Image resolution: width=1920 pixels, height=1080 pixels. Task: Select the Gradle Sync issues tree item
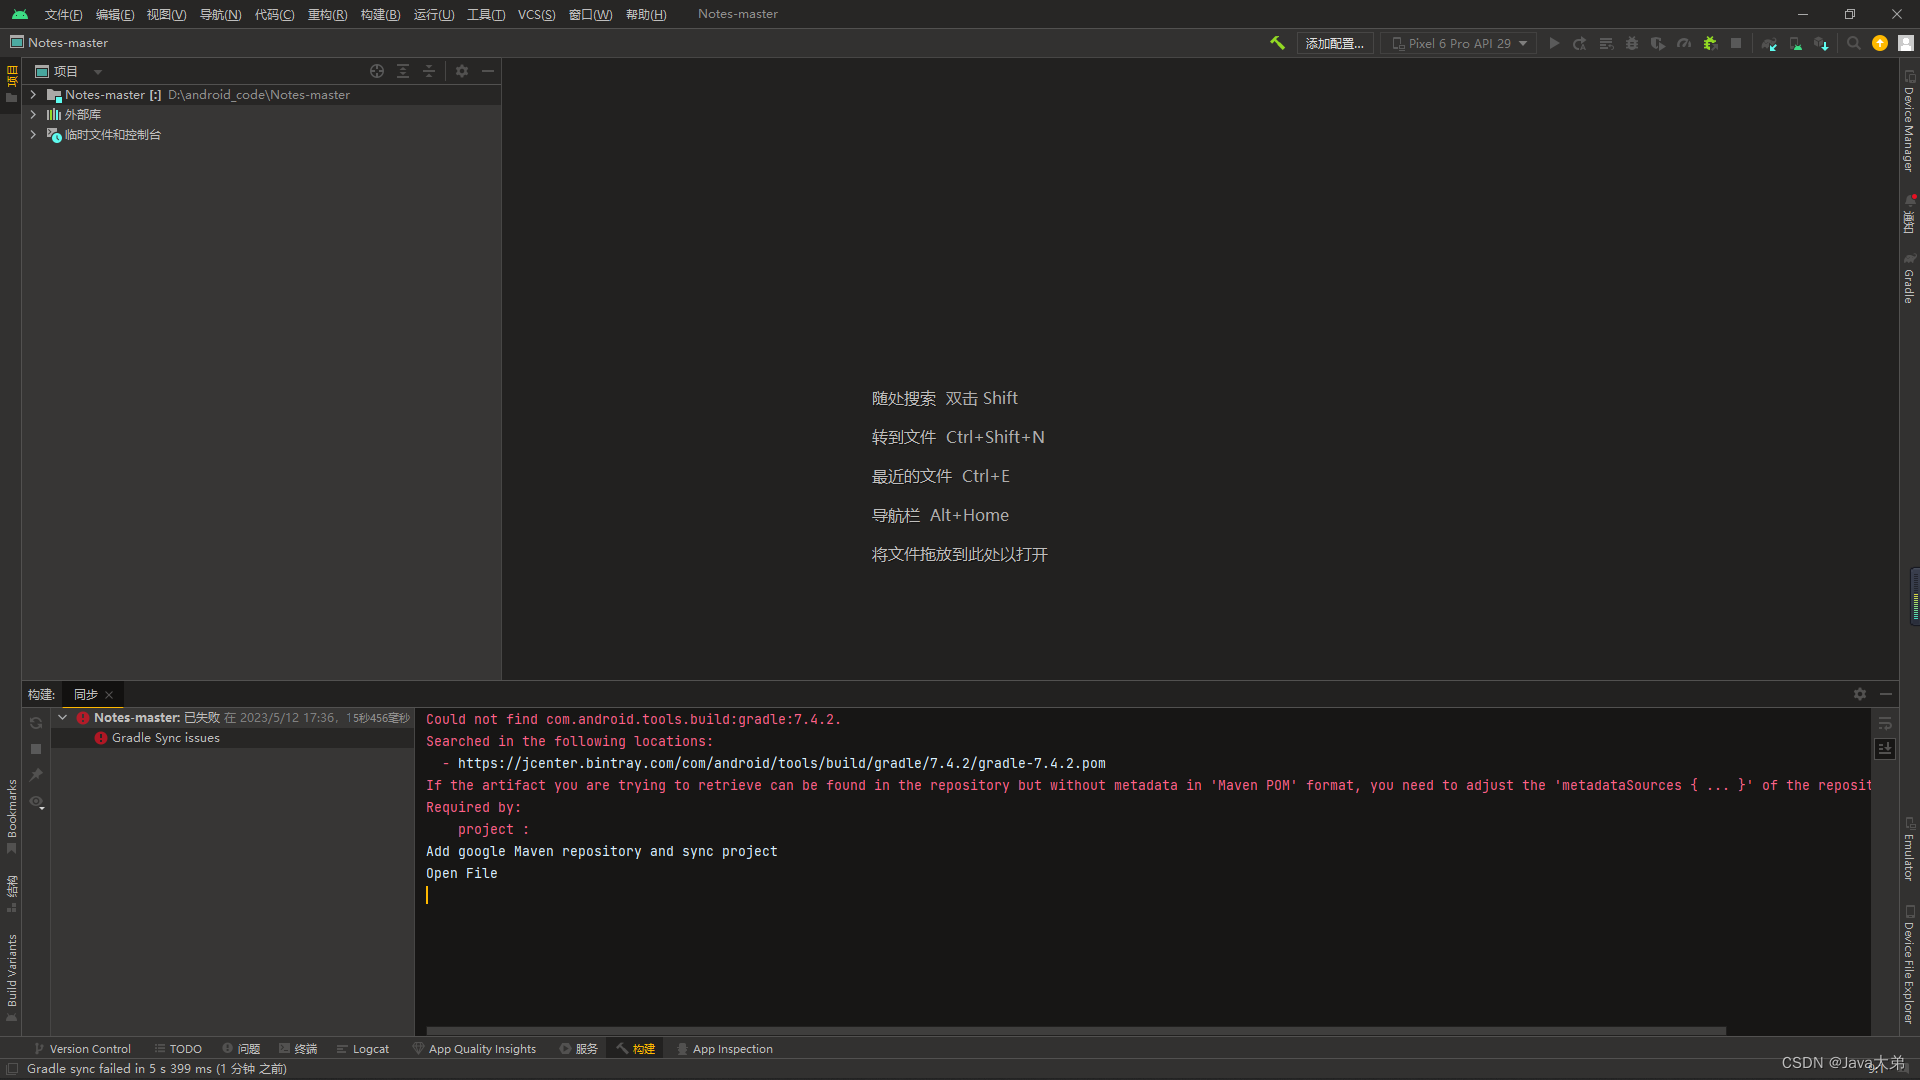coord(233,738)
